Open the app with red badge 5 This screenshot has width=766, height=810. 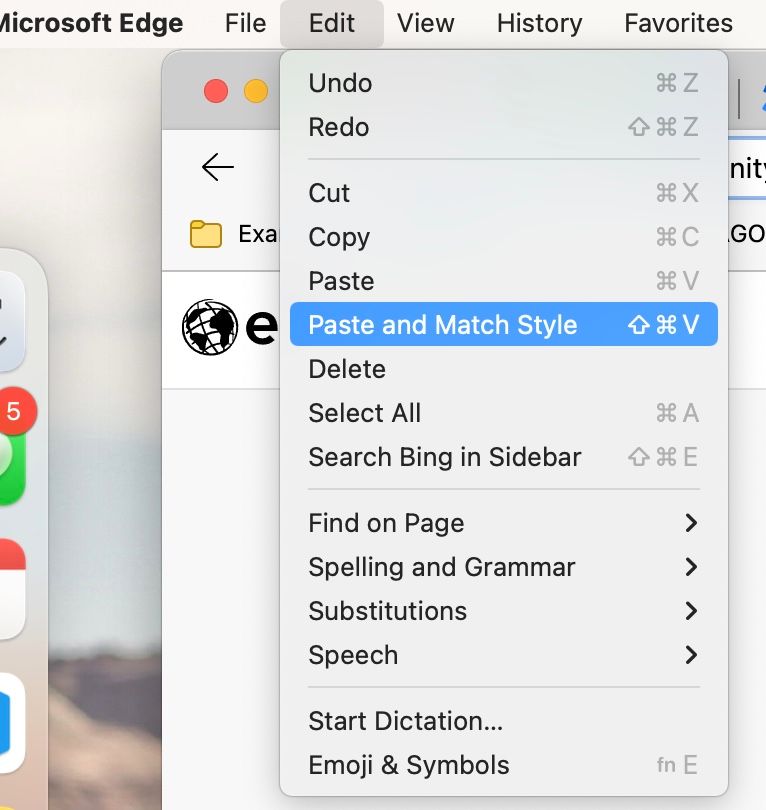click(x=10, y=444)
